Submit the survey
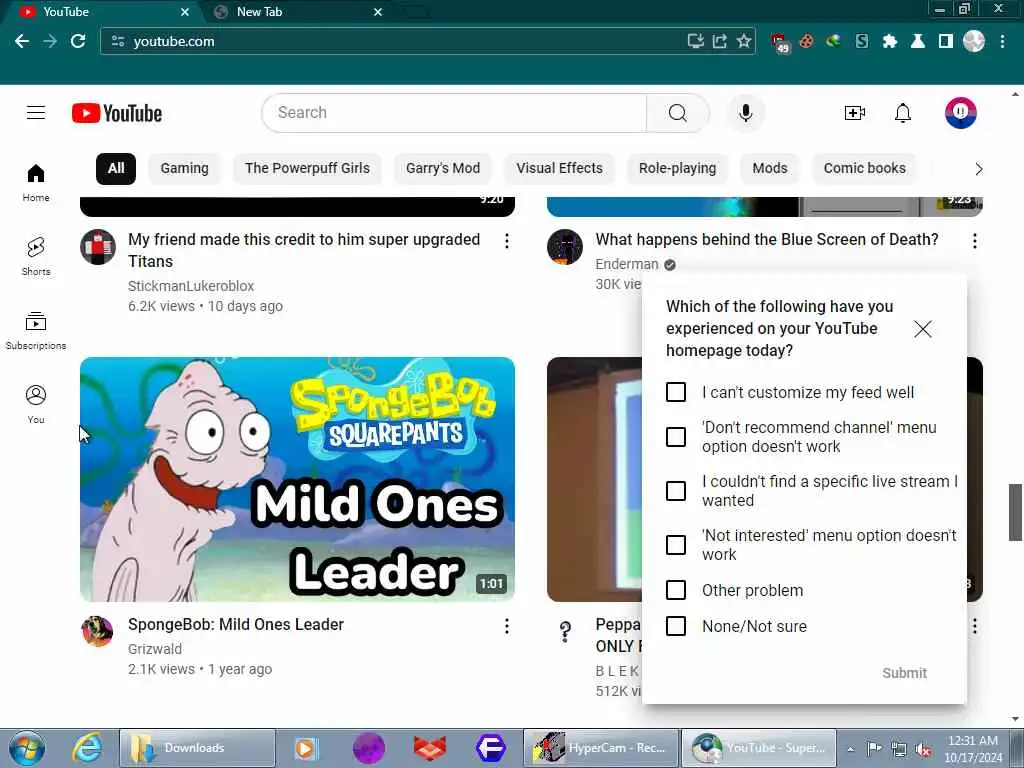This screenshot has height=768, width=1024. click(x=904, y=673)
